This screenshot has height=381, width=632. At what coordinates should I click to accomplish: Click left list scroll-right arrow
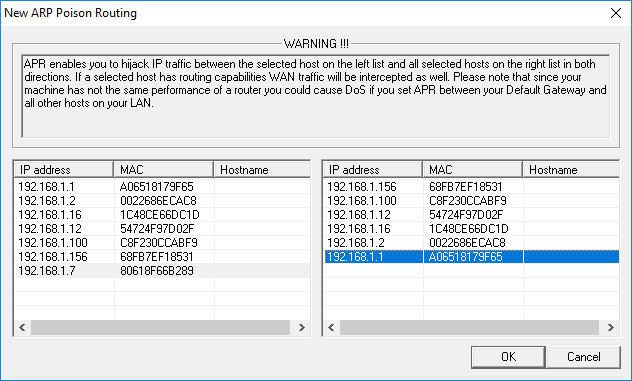[301, 327]
